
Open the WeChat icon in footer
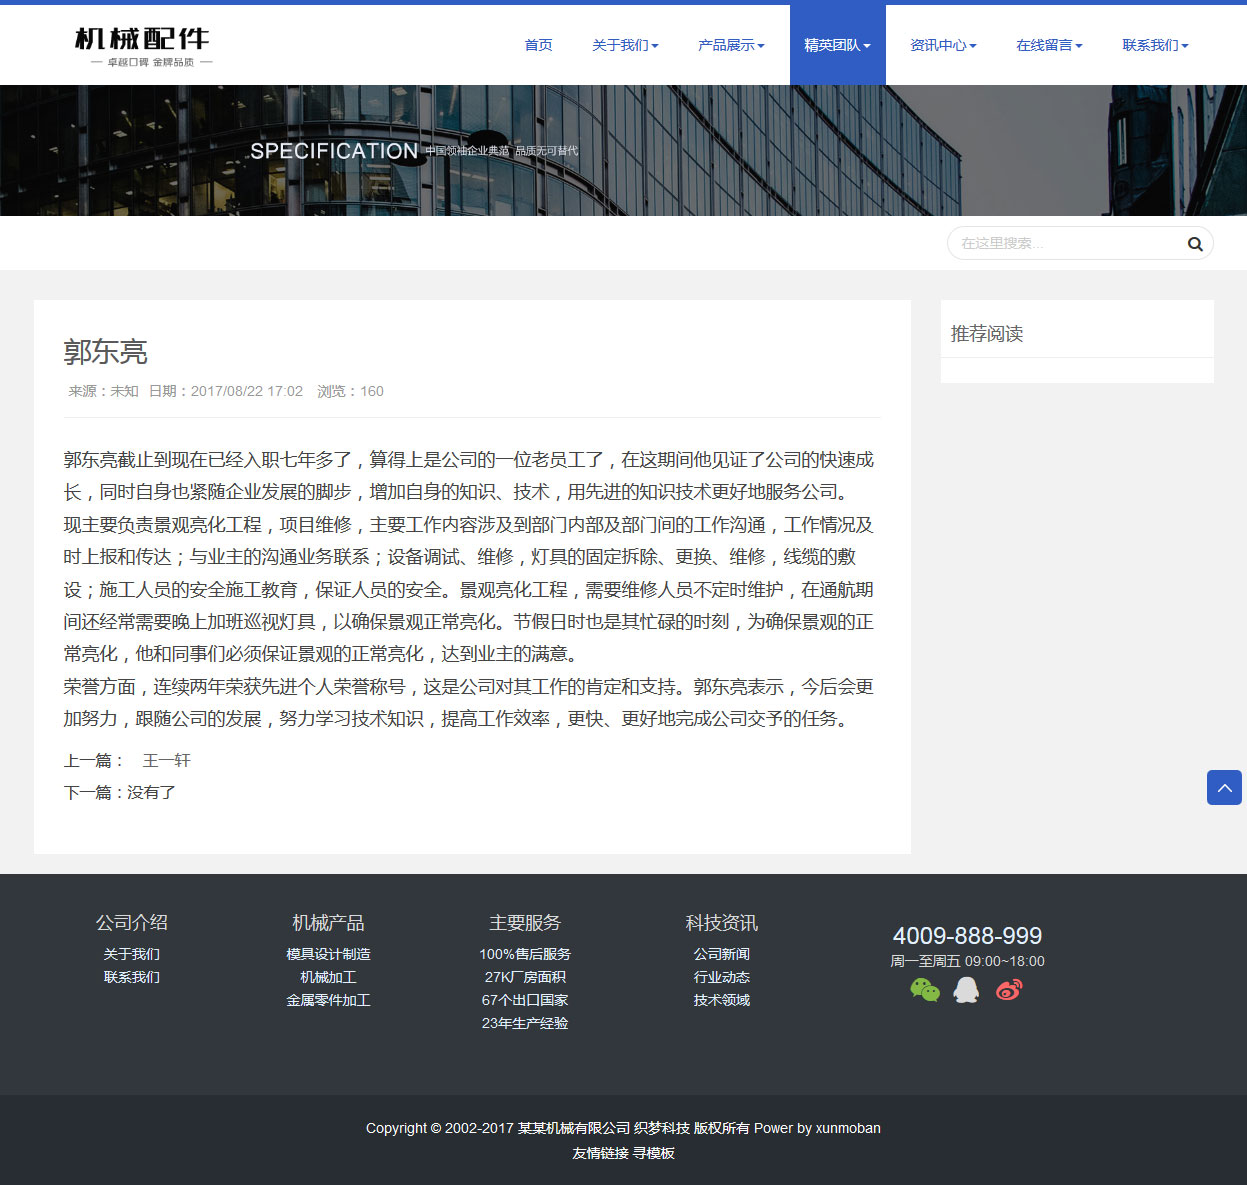pos(925,990)
